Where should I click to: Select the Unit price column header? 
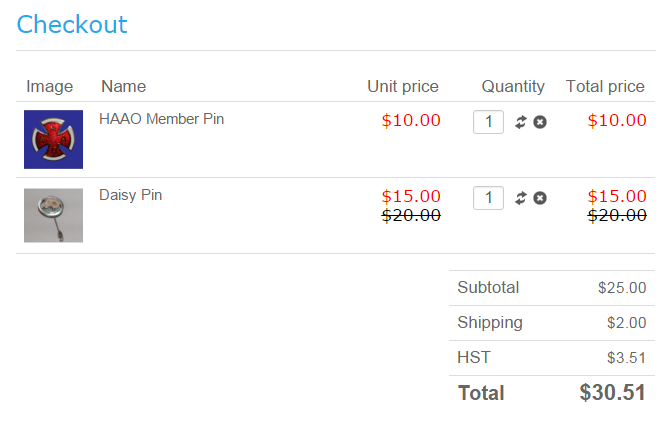402,87
